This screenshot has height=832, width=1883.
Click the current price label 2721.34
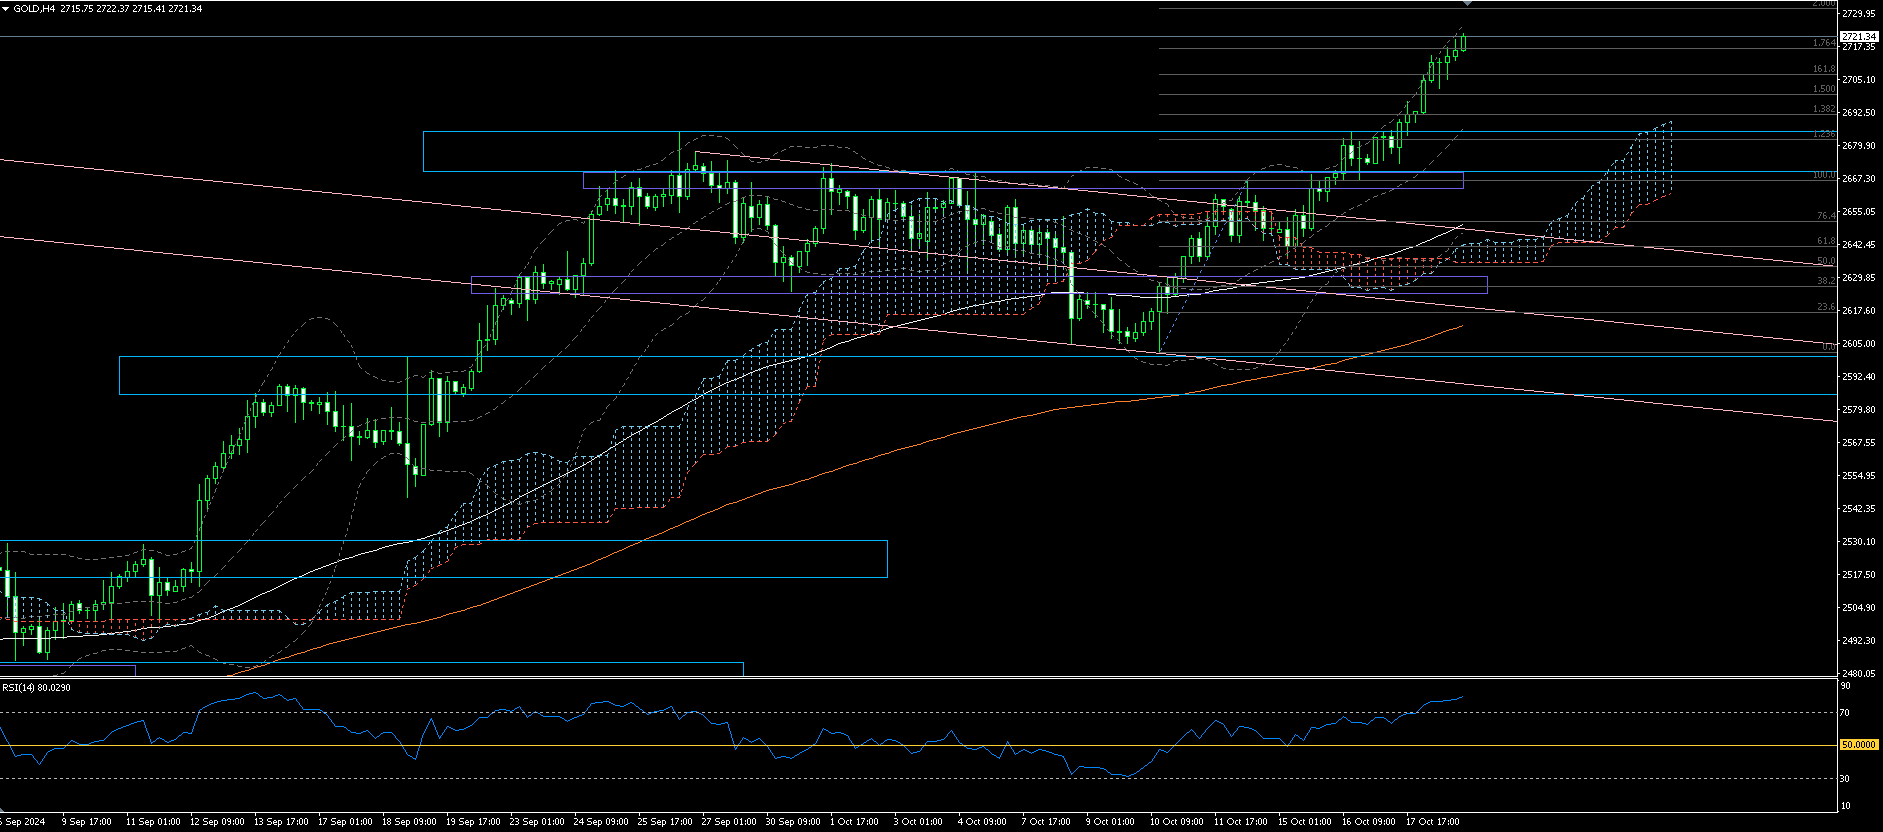pyautogui.click(x=1859, y=37)
